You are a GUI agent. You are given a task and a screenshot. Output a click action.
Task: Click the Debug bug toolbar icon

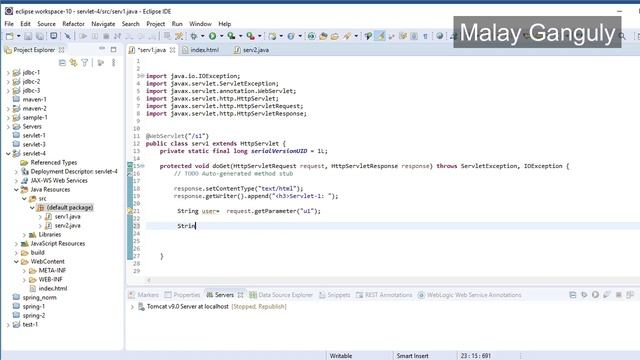194,36
